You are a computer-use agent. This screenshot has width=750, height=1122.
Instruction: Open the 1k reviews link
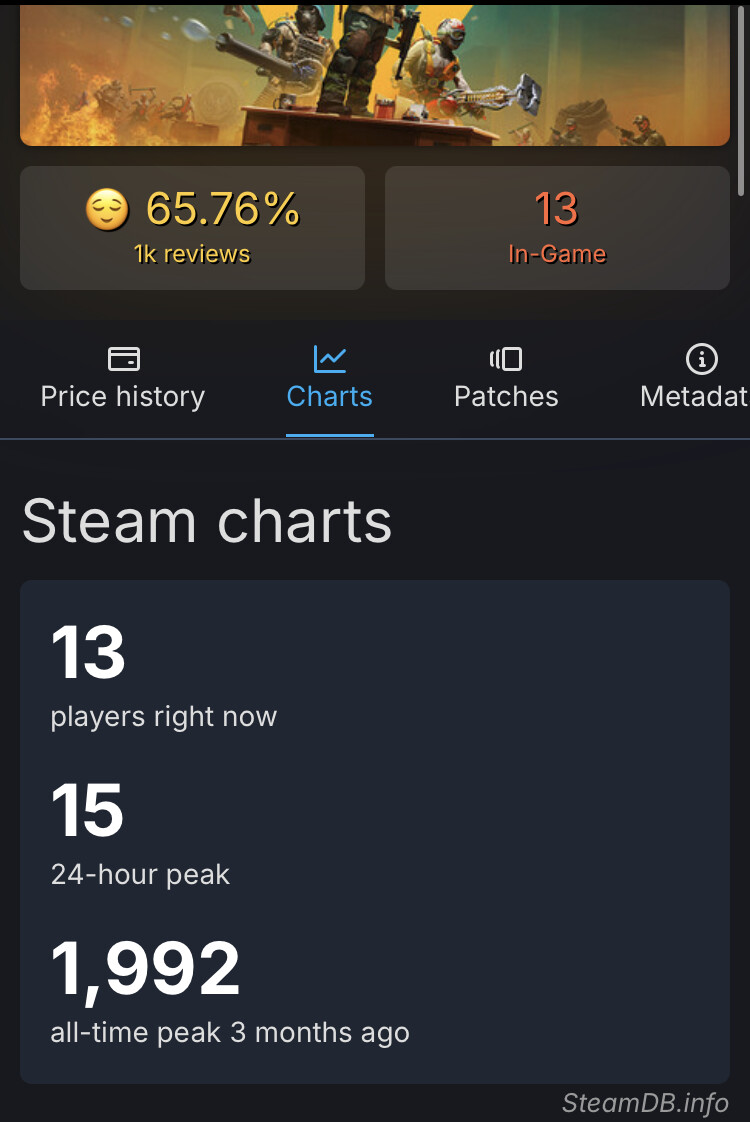click(x=192, y=254)
